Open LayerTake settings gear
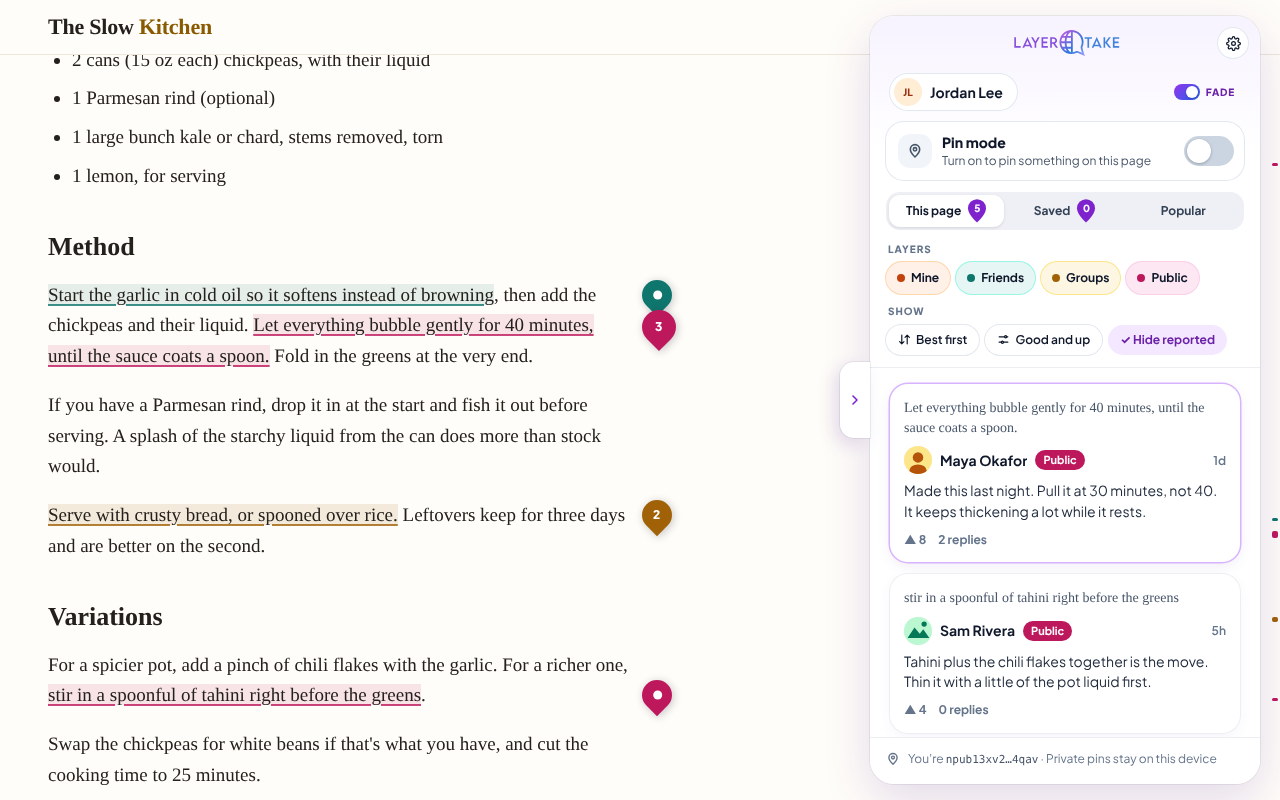 [1233, 43]
